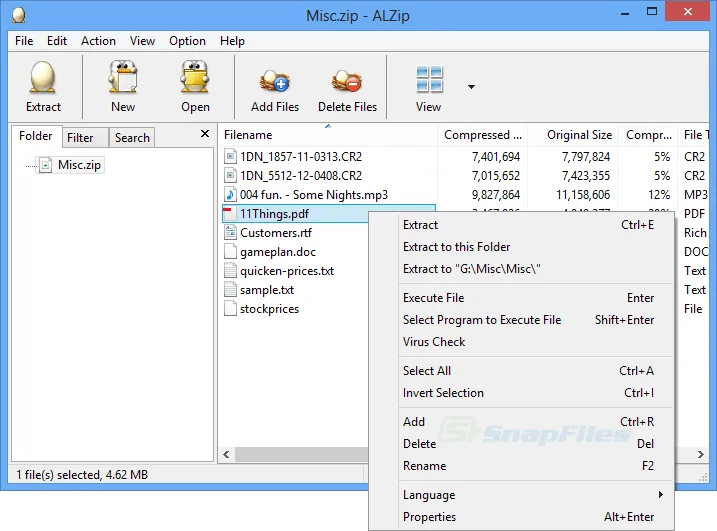Image resolution: width=717 pixels, height=531 pixels.
Task: Click the gameplan.doc file icon
Action: pos(230,252)
